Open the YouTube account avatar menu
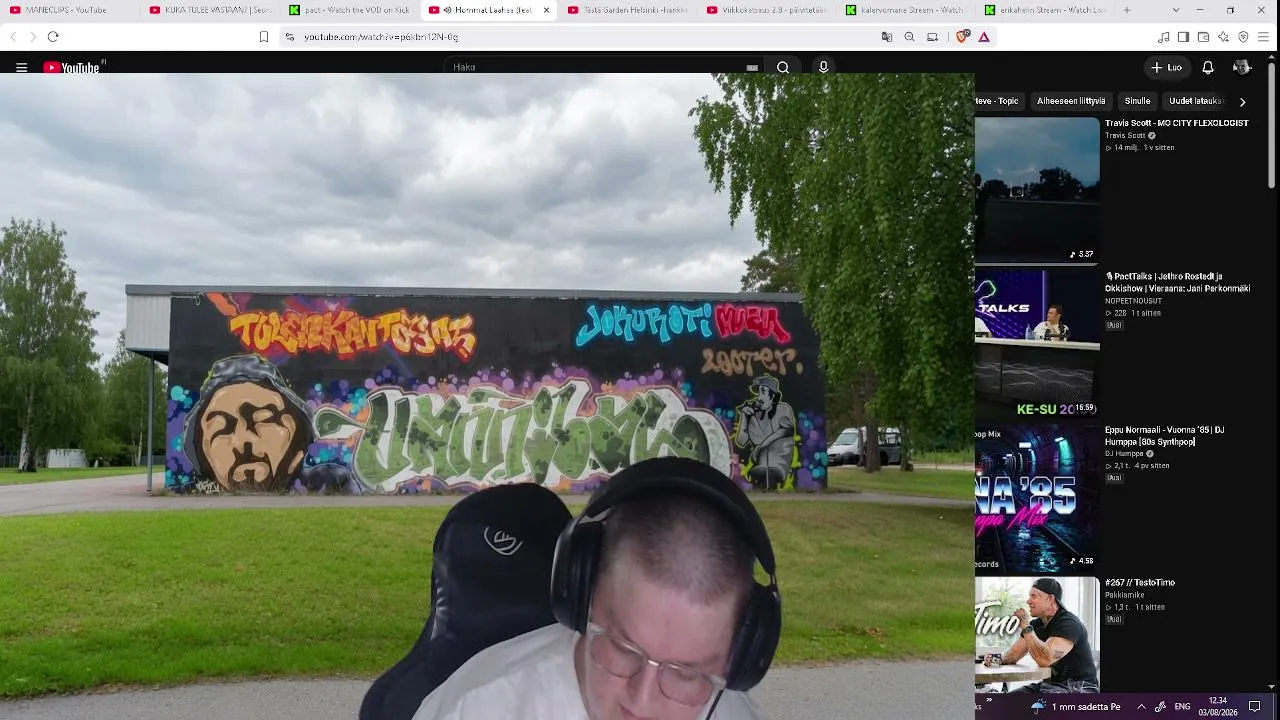The image size is (1280, 720). 1242,68
